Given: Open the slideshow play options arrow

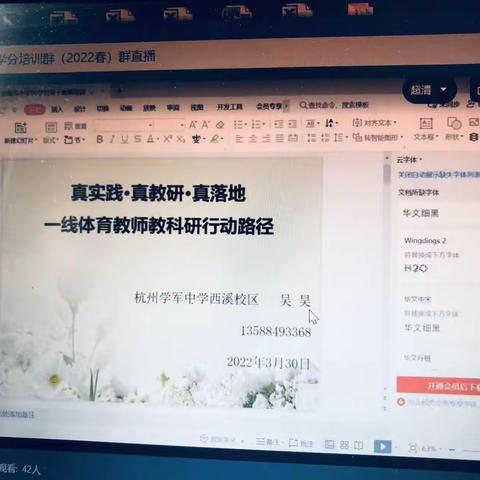Looking at the screenshot, I should pyautogui.click(x=395, y=447).
